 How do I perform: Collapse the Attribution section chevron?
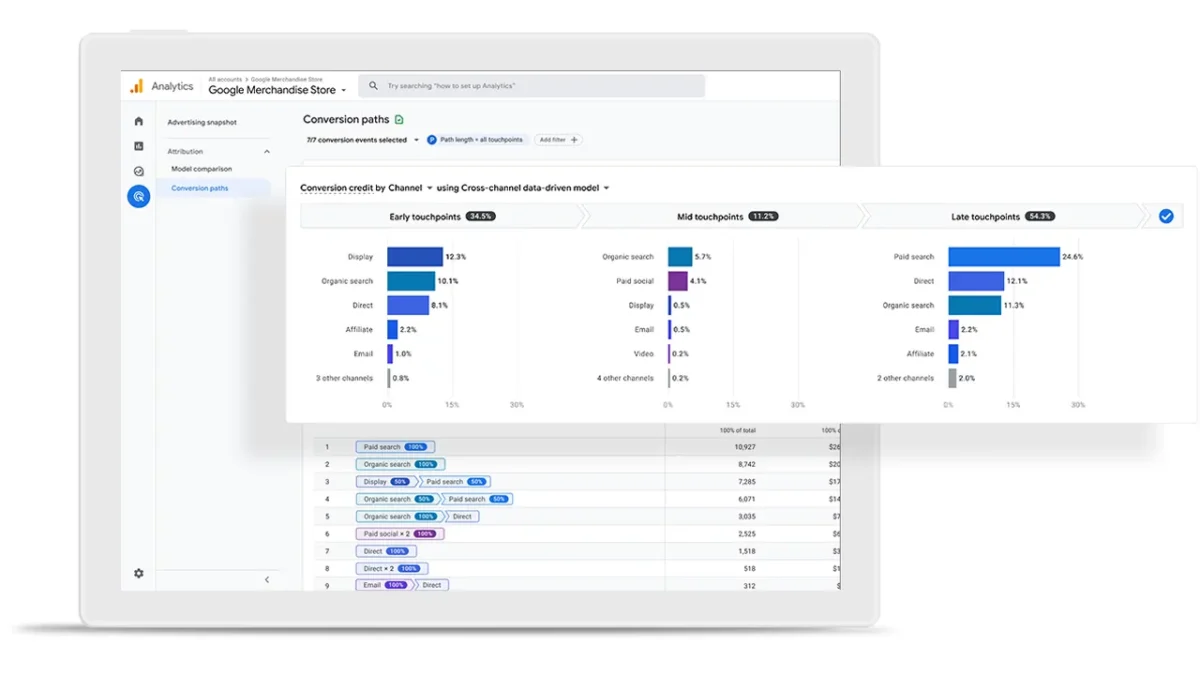pyautogui.click(x=266, y=151)
